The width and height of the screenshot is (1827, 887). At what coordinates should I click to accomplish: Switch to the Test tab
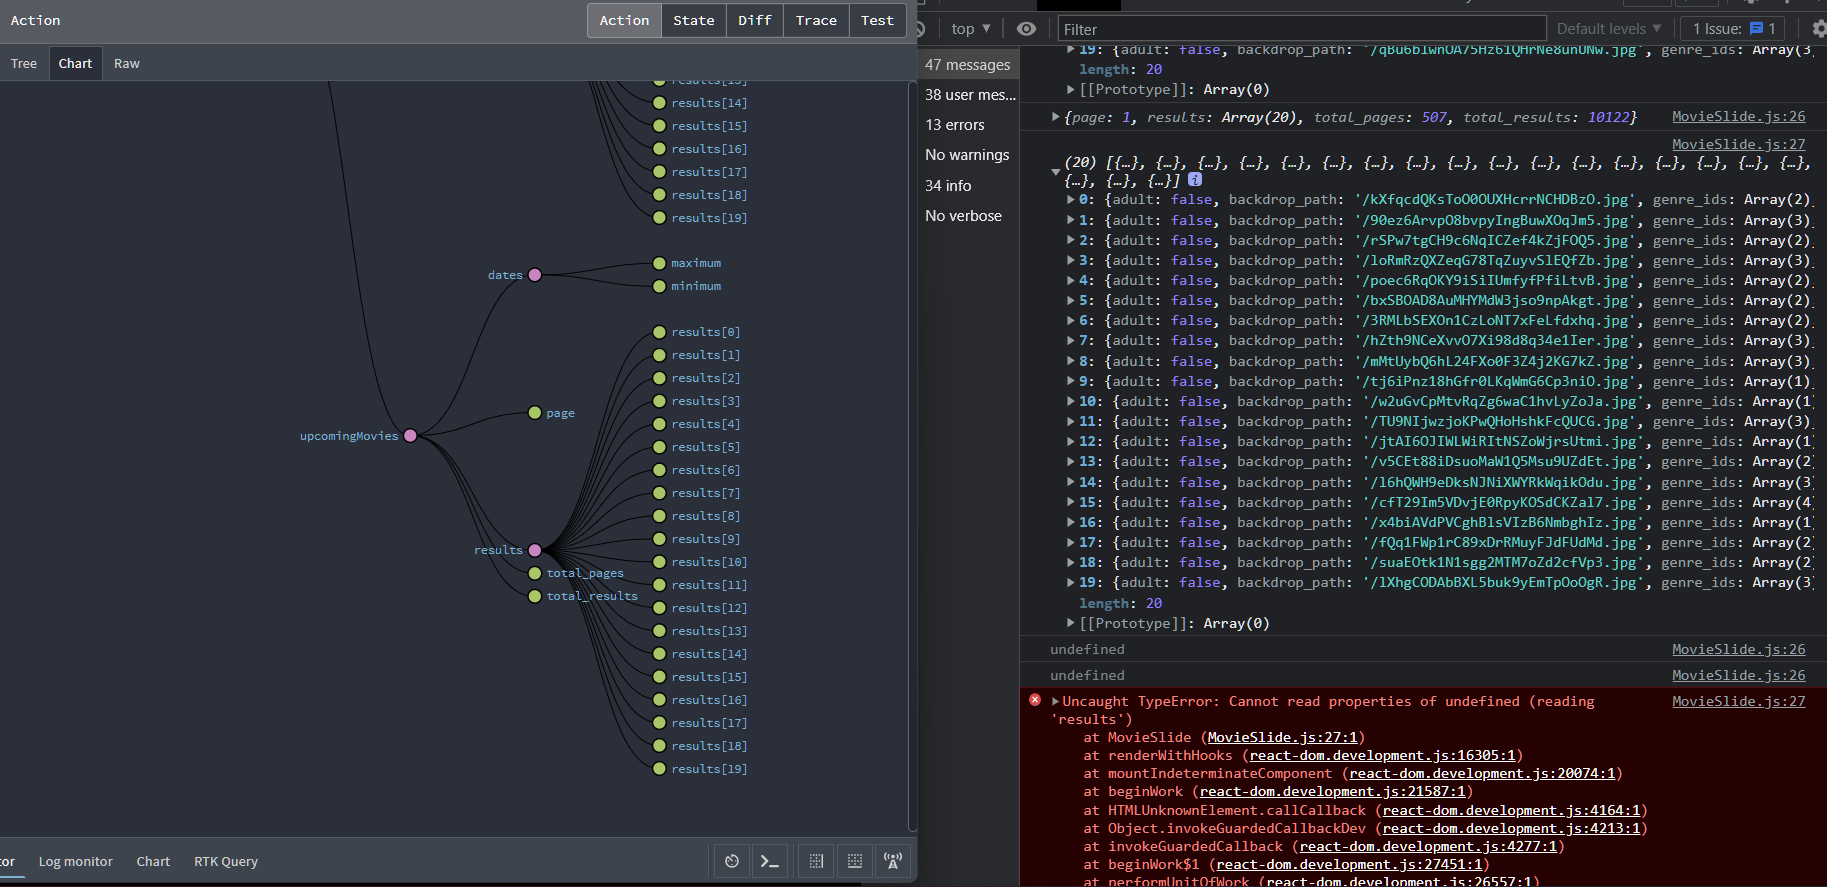tap(877, 20)
